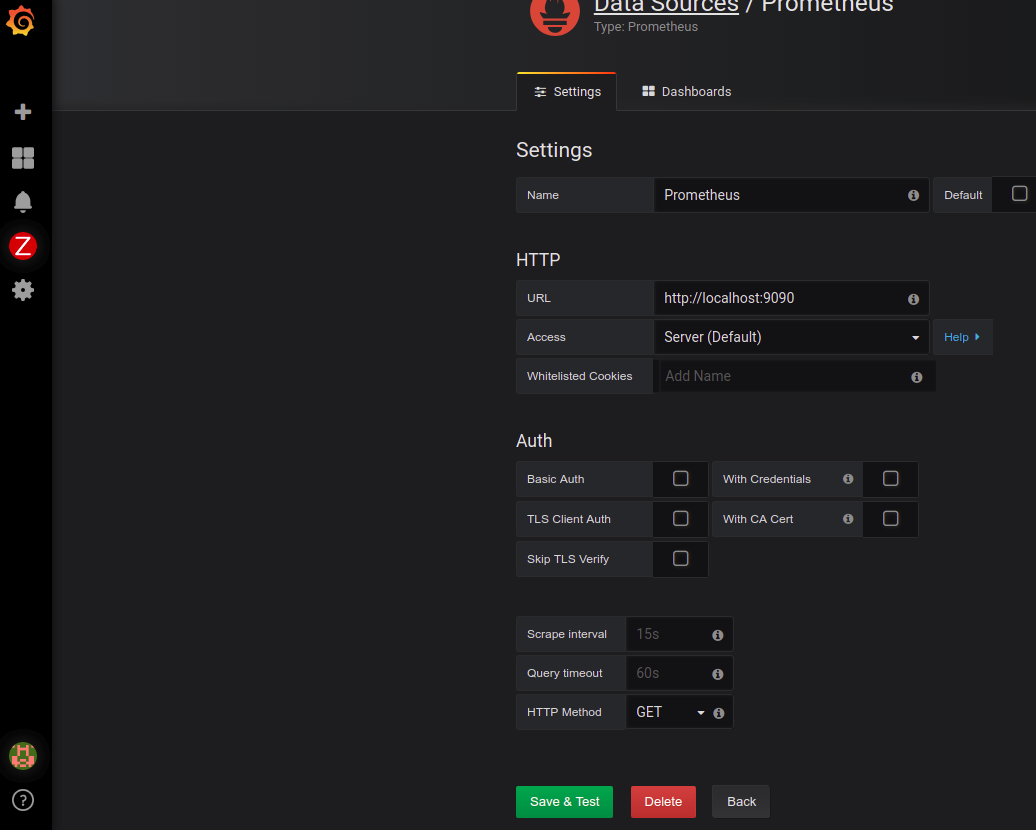Show info tooltip for With Credentials
Image resolution: width=1036 pixels, height=830 pixels.
pos(848,479)
